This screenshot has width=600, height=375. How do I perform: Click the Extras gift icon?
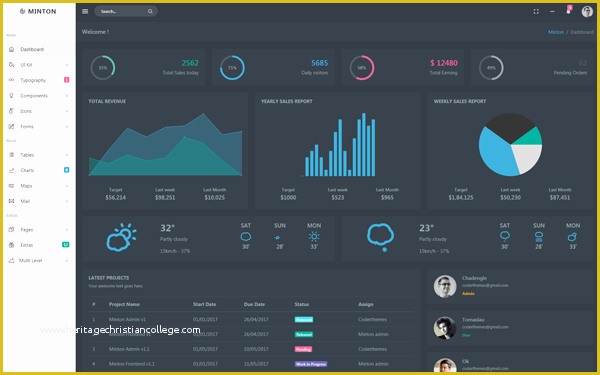[x=11, y=245]
